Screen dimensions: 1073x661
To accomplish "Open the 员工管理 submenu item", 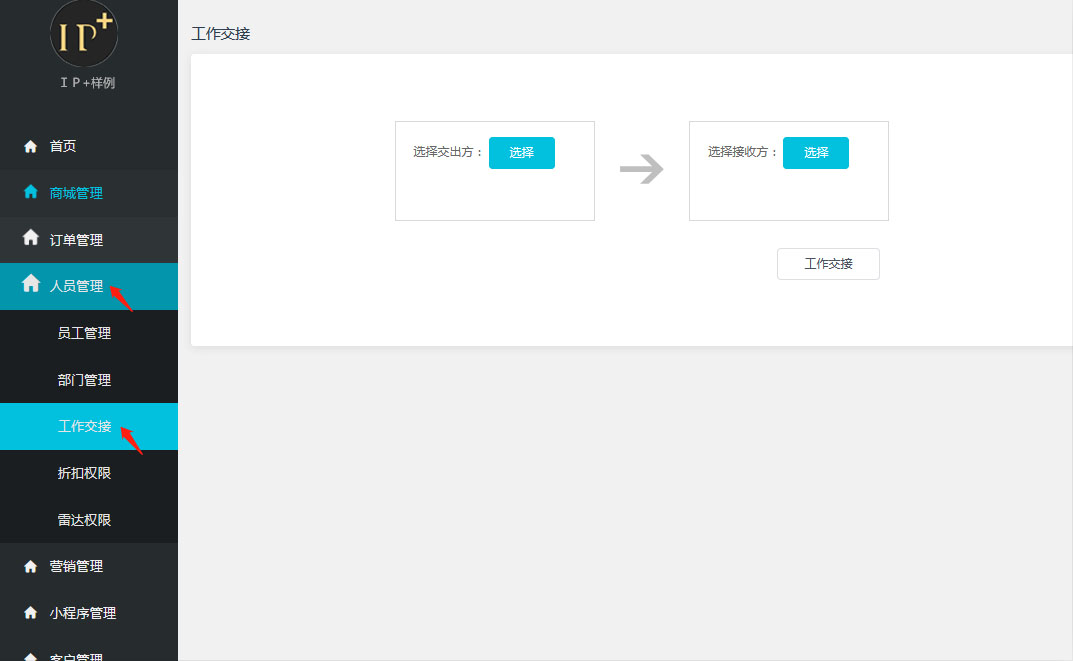I will 84,333.
